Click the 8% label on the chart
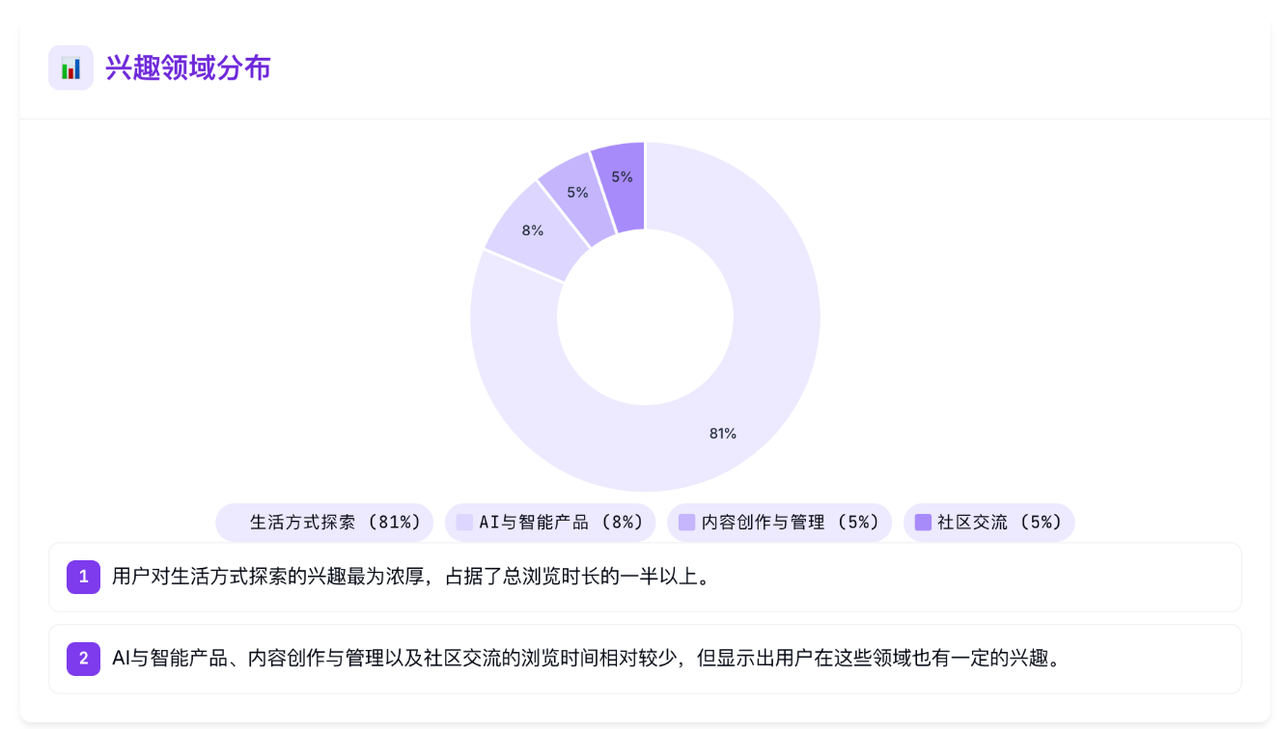1280x729 pixels. coord(533,230)
